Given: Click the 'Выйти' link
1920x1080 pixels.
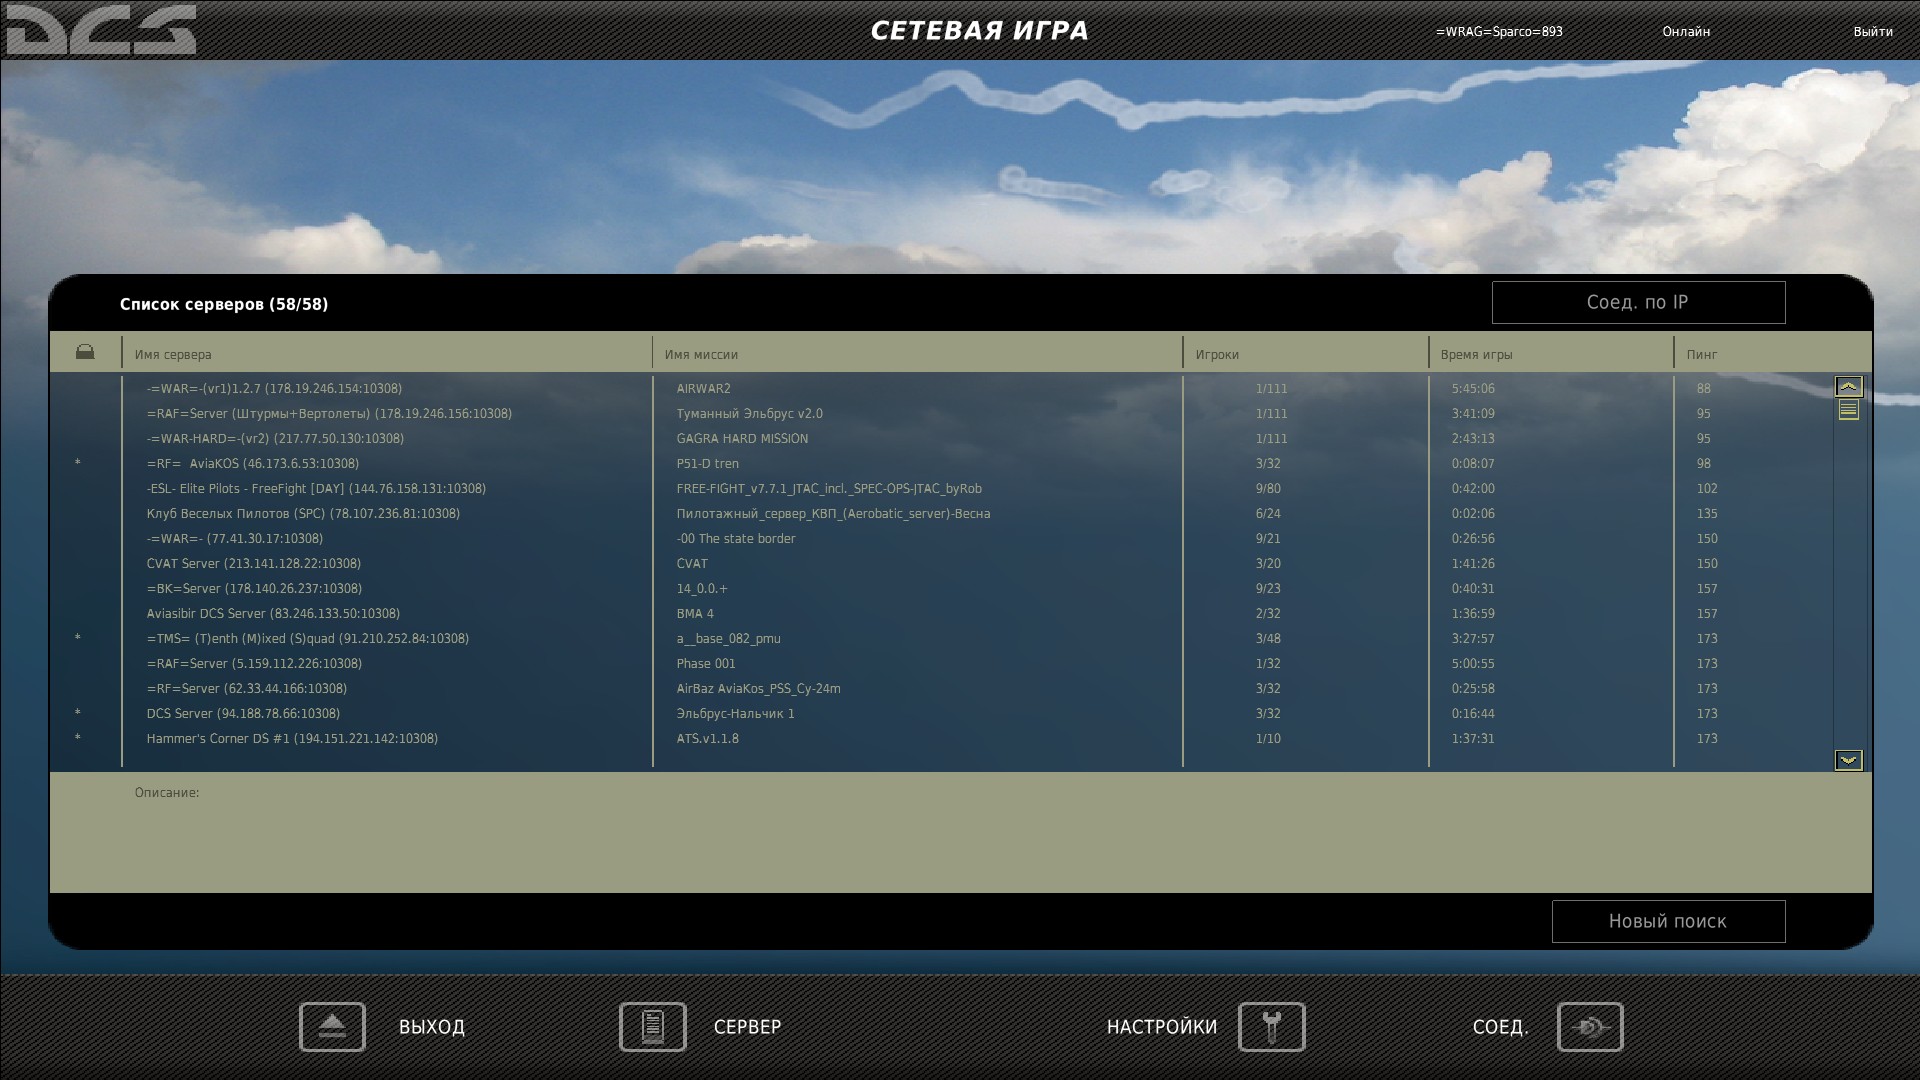Looking at the screenshot, I should coord(1872,31).
